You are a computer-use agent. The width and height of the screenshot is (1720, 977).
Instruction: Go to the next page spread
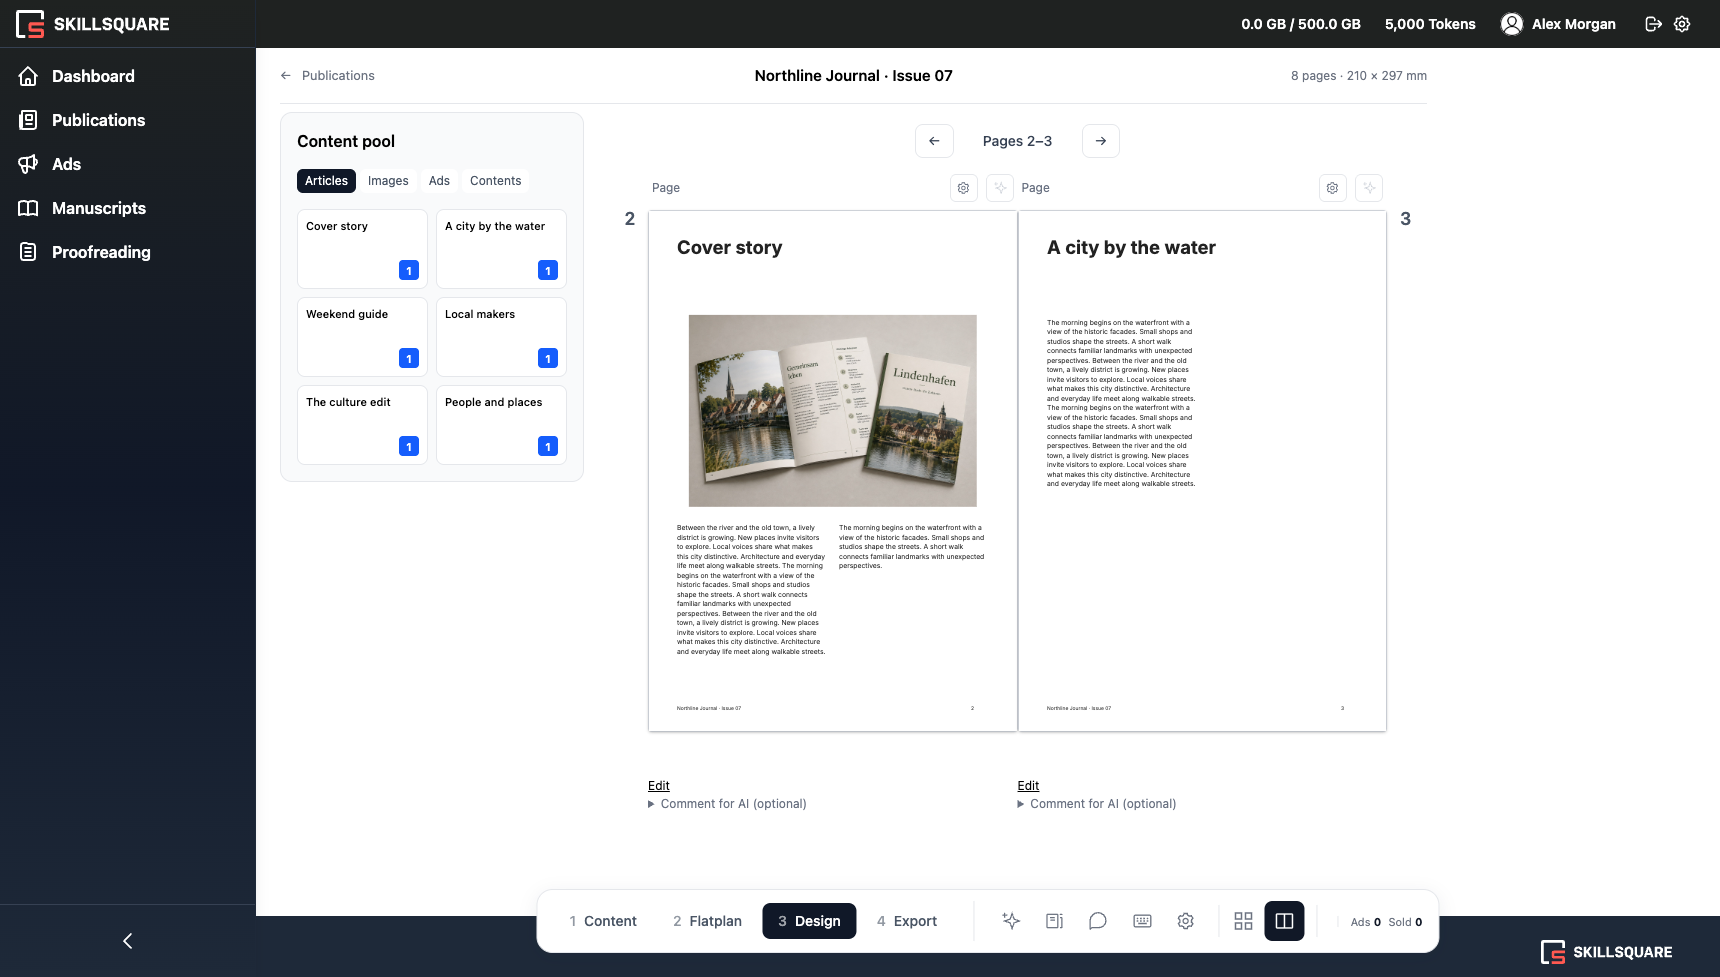click(1101, 141)
